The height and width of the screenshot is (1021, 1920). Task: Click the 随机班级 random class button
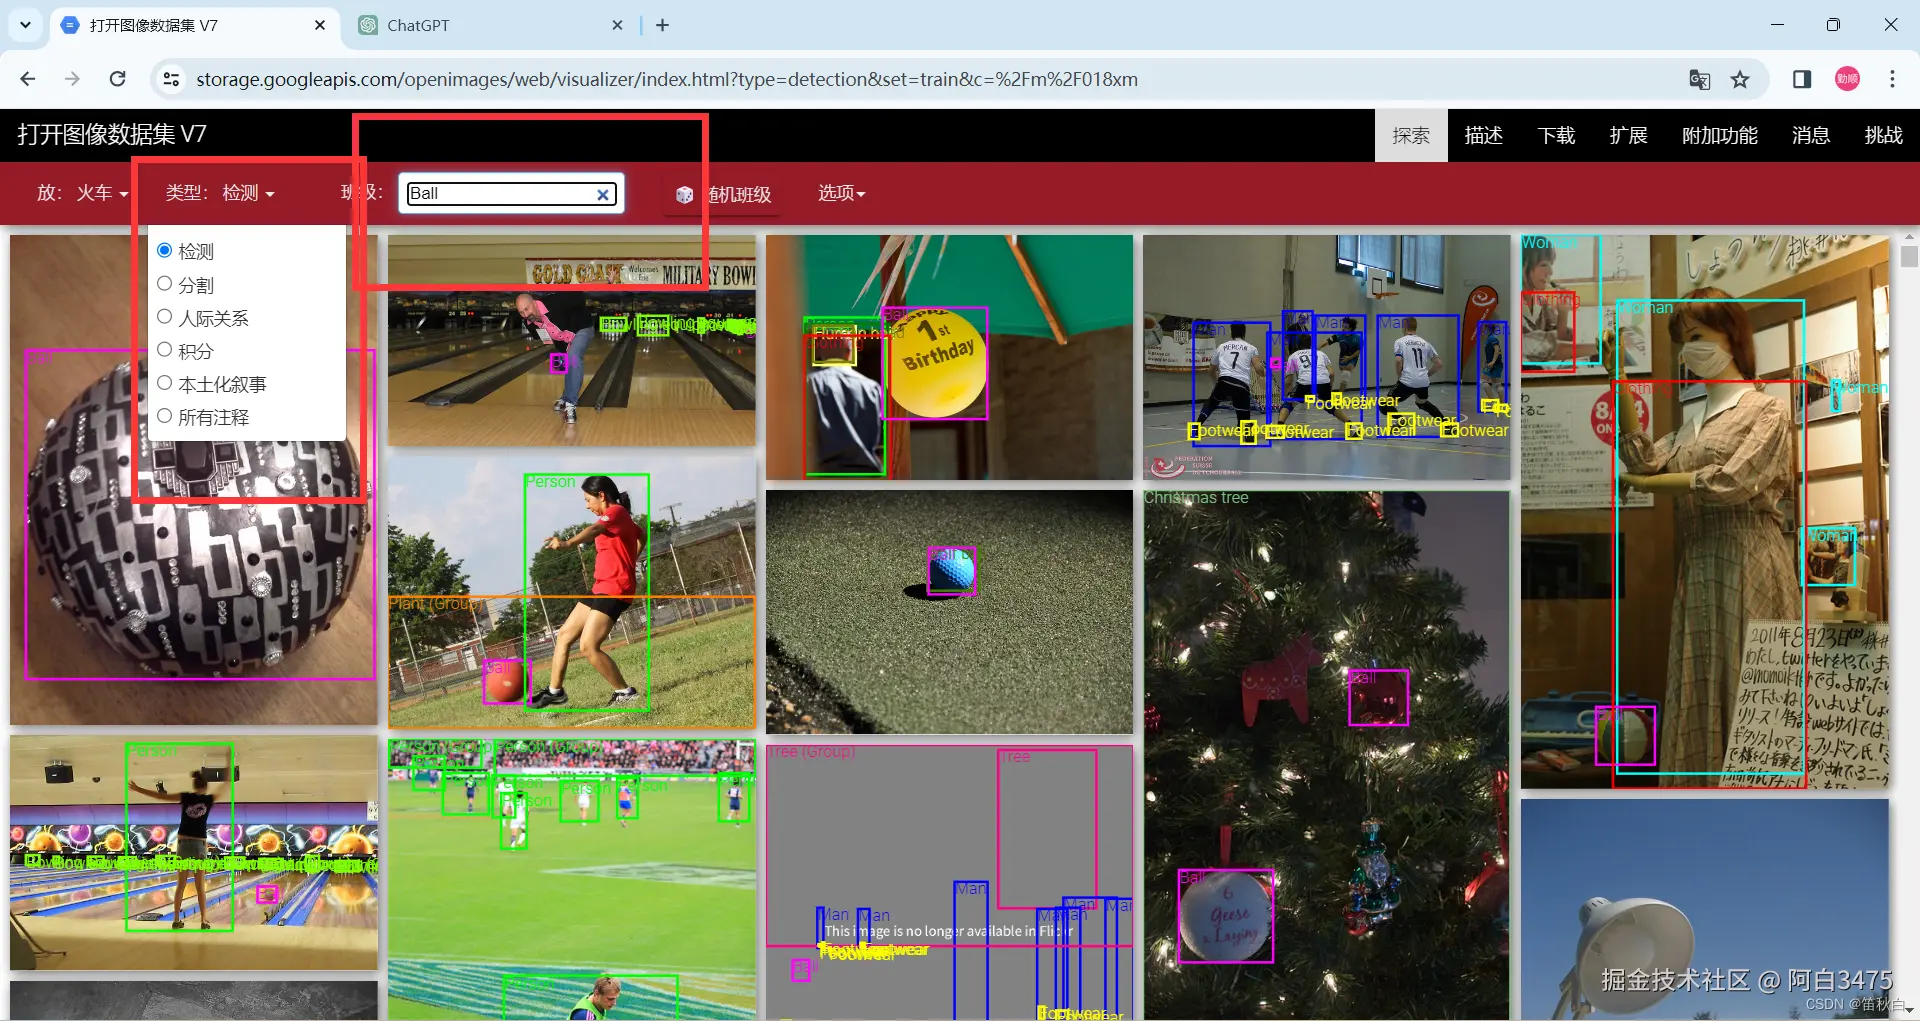725,194
